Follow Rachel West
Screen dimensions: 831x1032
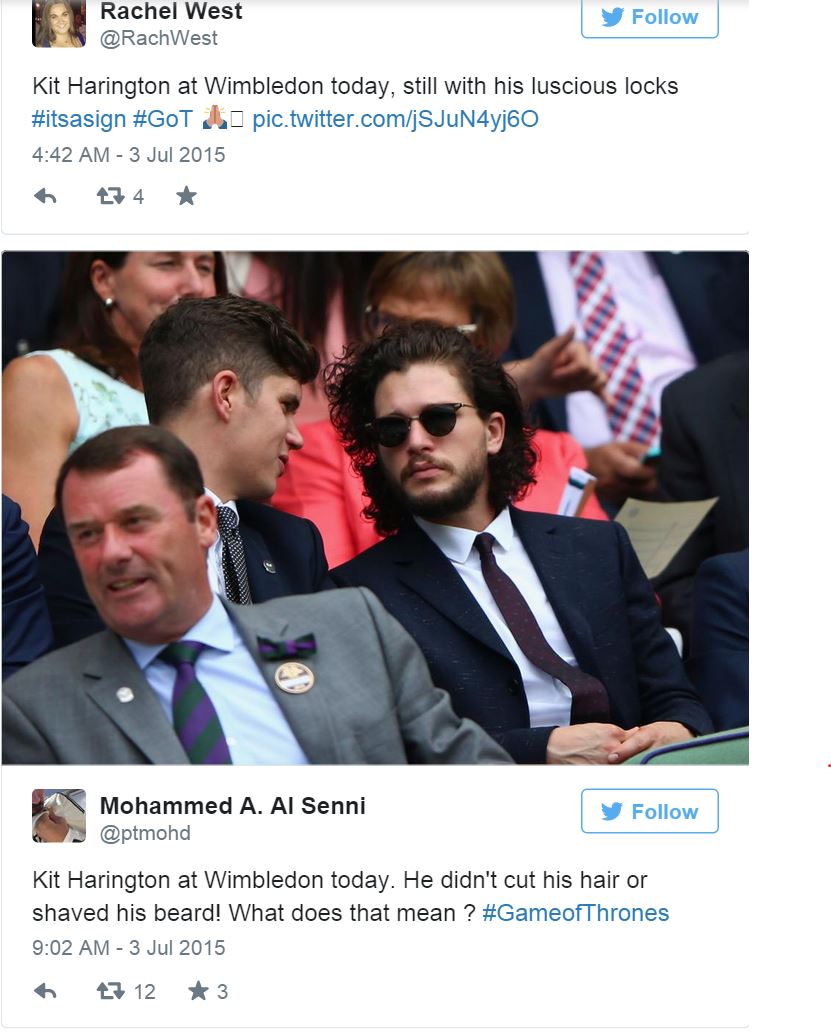point(649,17)
